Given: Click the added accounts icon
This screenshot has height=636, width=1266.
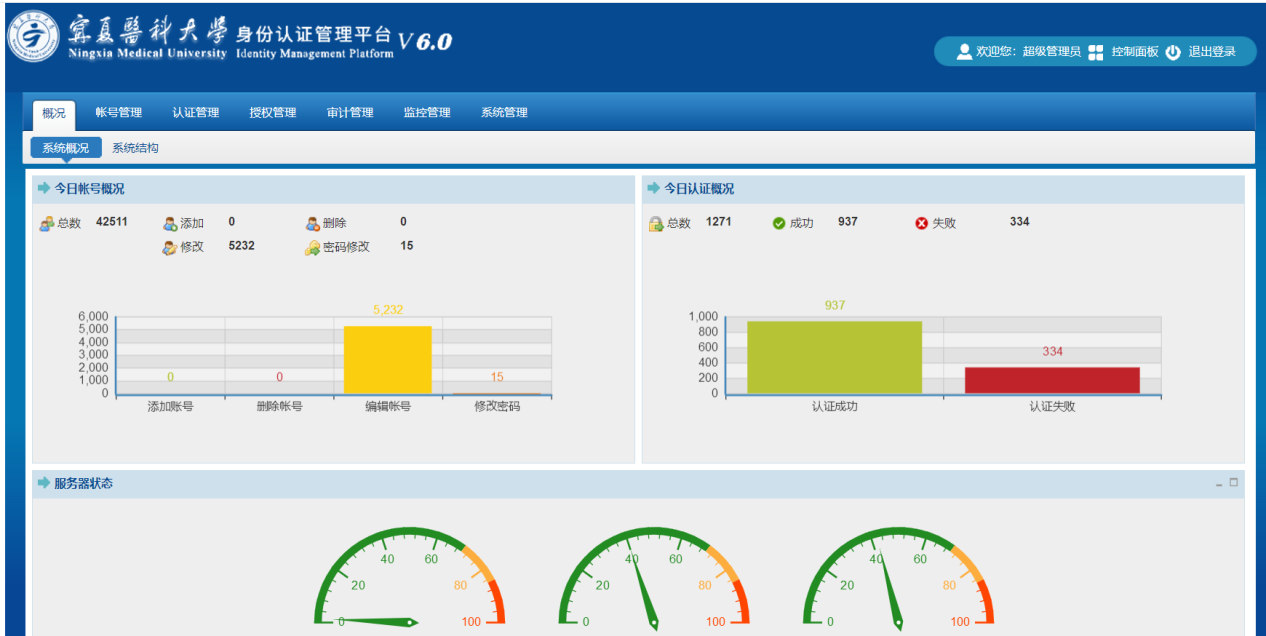Looking at the screenshot, I should coord(170,223).
